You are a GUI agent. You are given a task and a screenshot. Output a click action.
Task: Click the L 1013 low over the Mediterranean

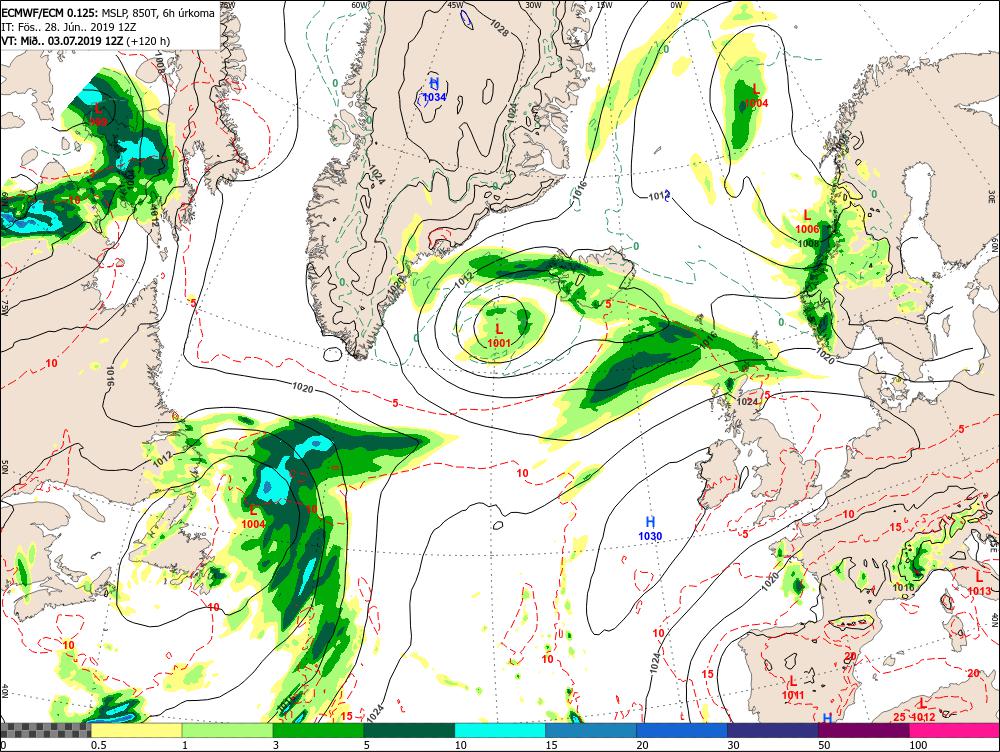point(980,583)
